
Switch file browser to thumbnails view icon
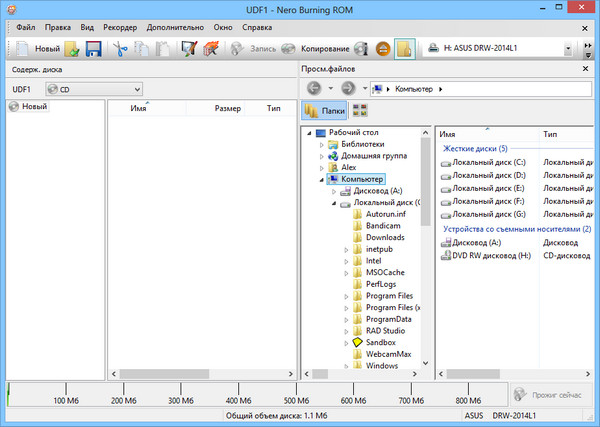click(x=361, y=111)
